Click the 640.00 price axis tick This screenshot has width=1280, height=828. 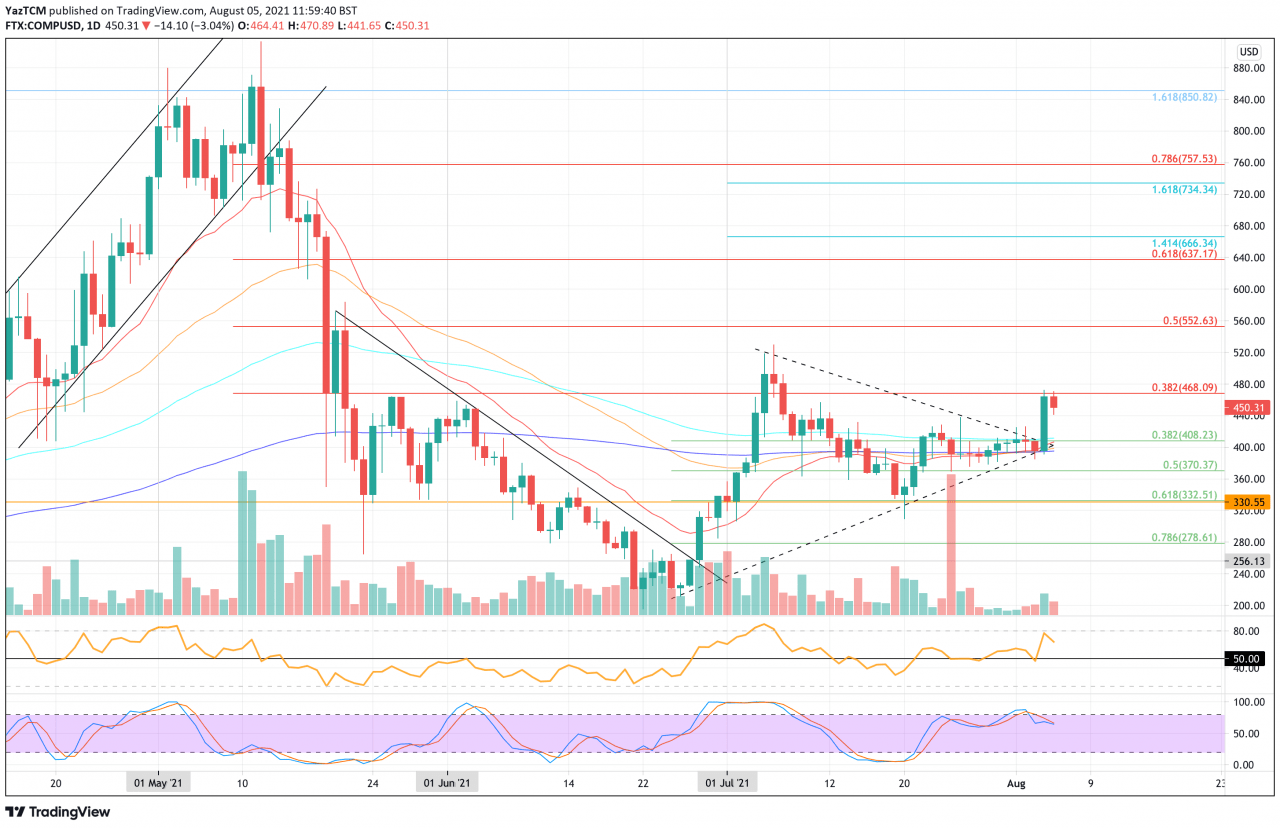[x=1250, y=258]
